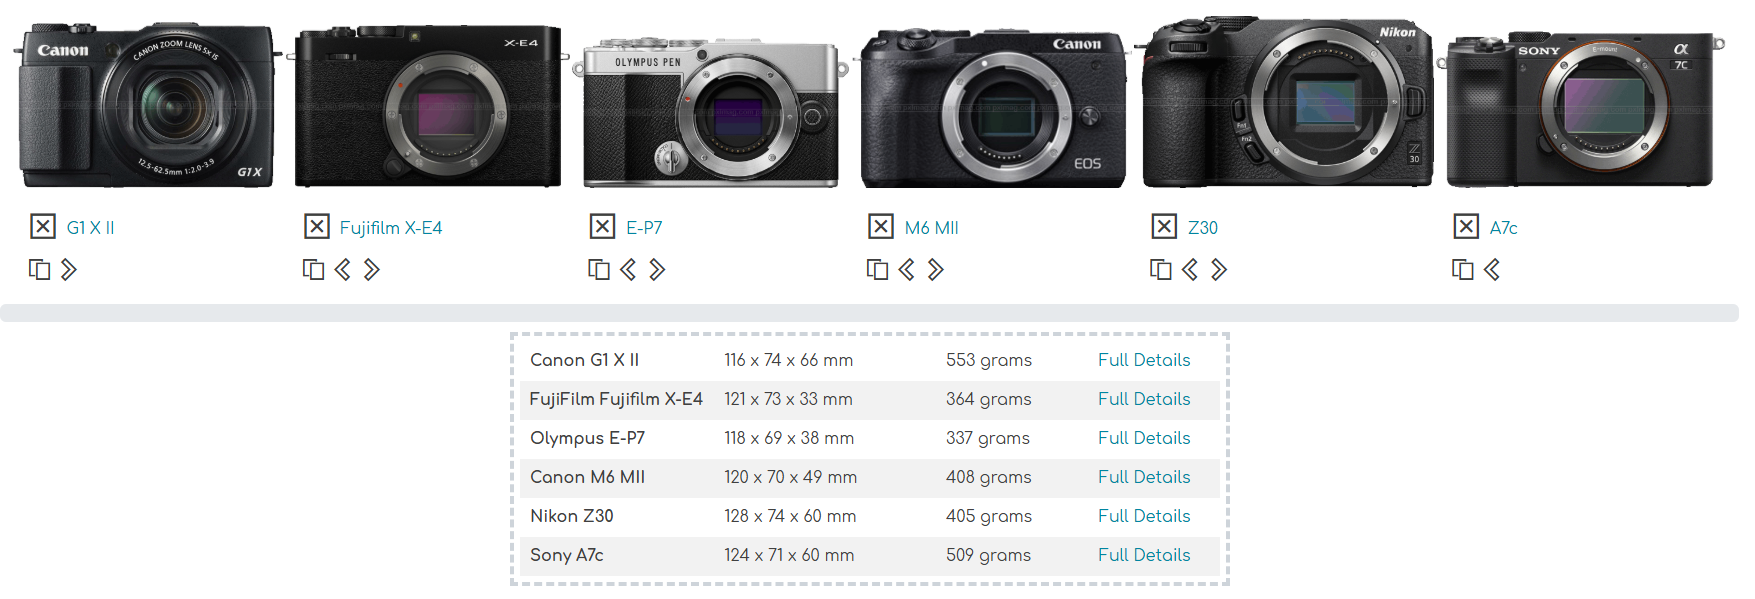Select the '337 grams' weight value

click(988, 438)
